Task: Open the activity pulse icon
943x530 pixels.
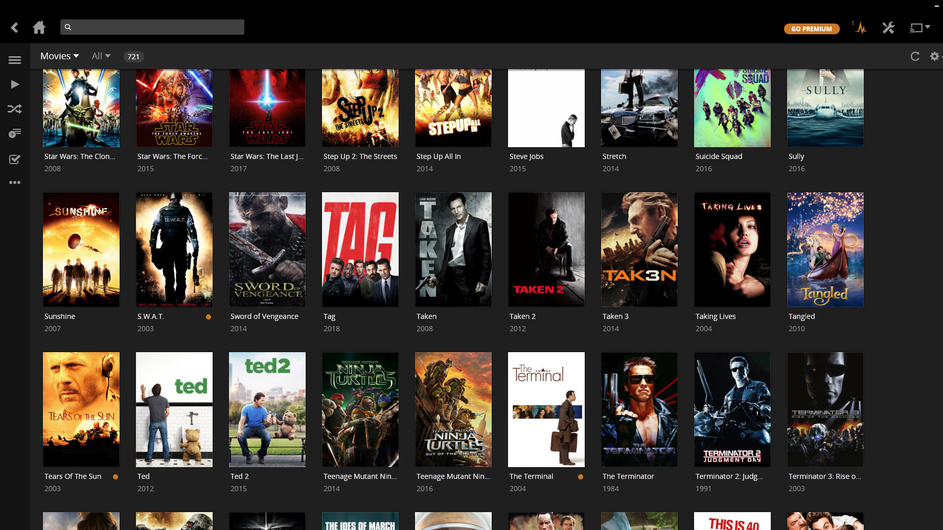Action: (860, 28)
